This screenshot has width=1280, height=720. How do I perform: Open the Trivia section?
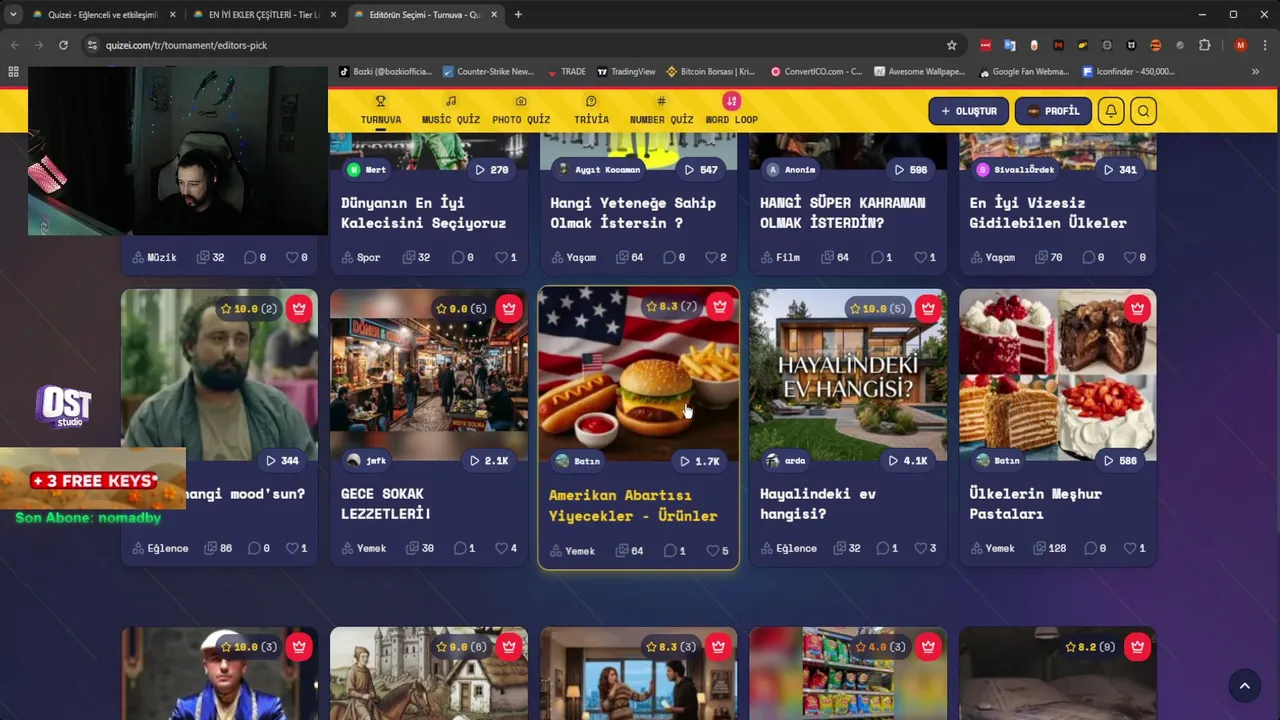591,110
